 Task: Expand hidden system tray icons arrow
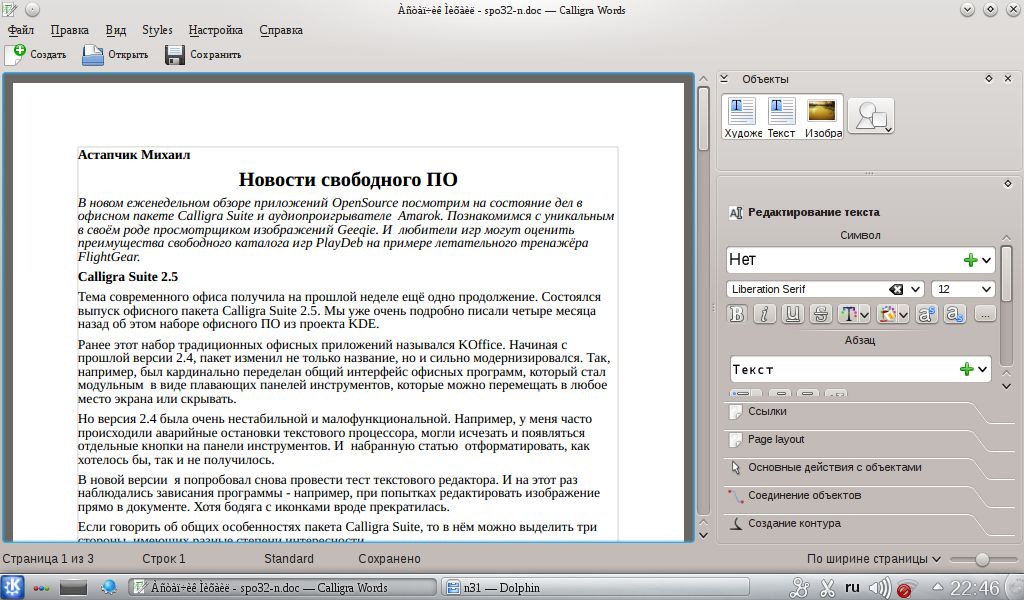pos(937,587)
